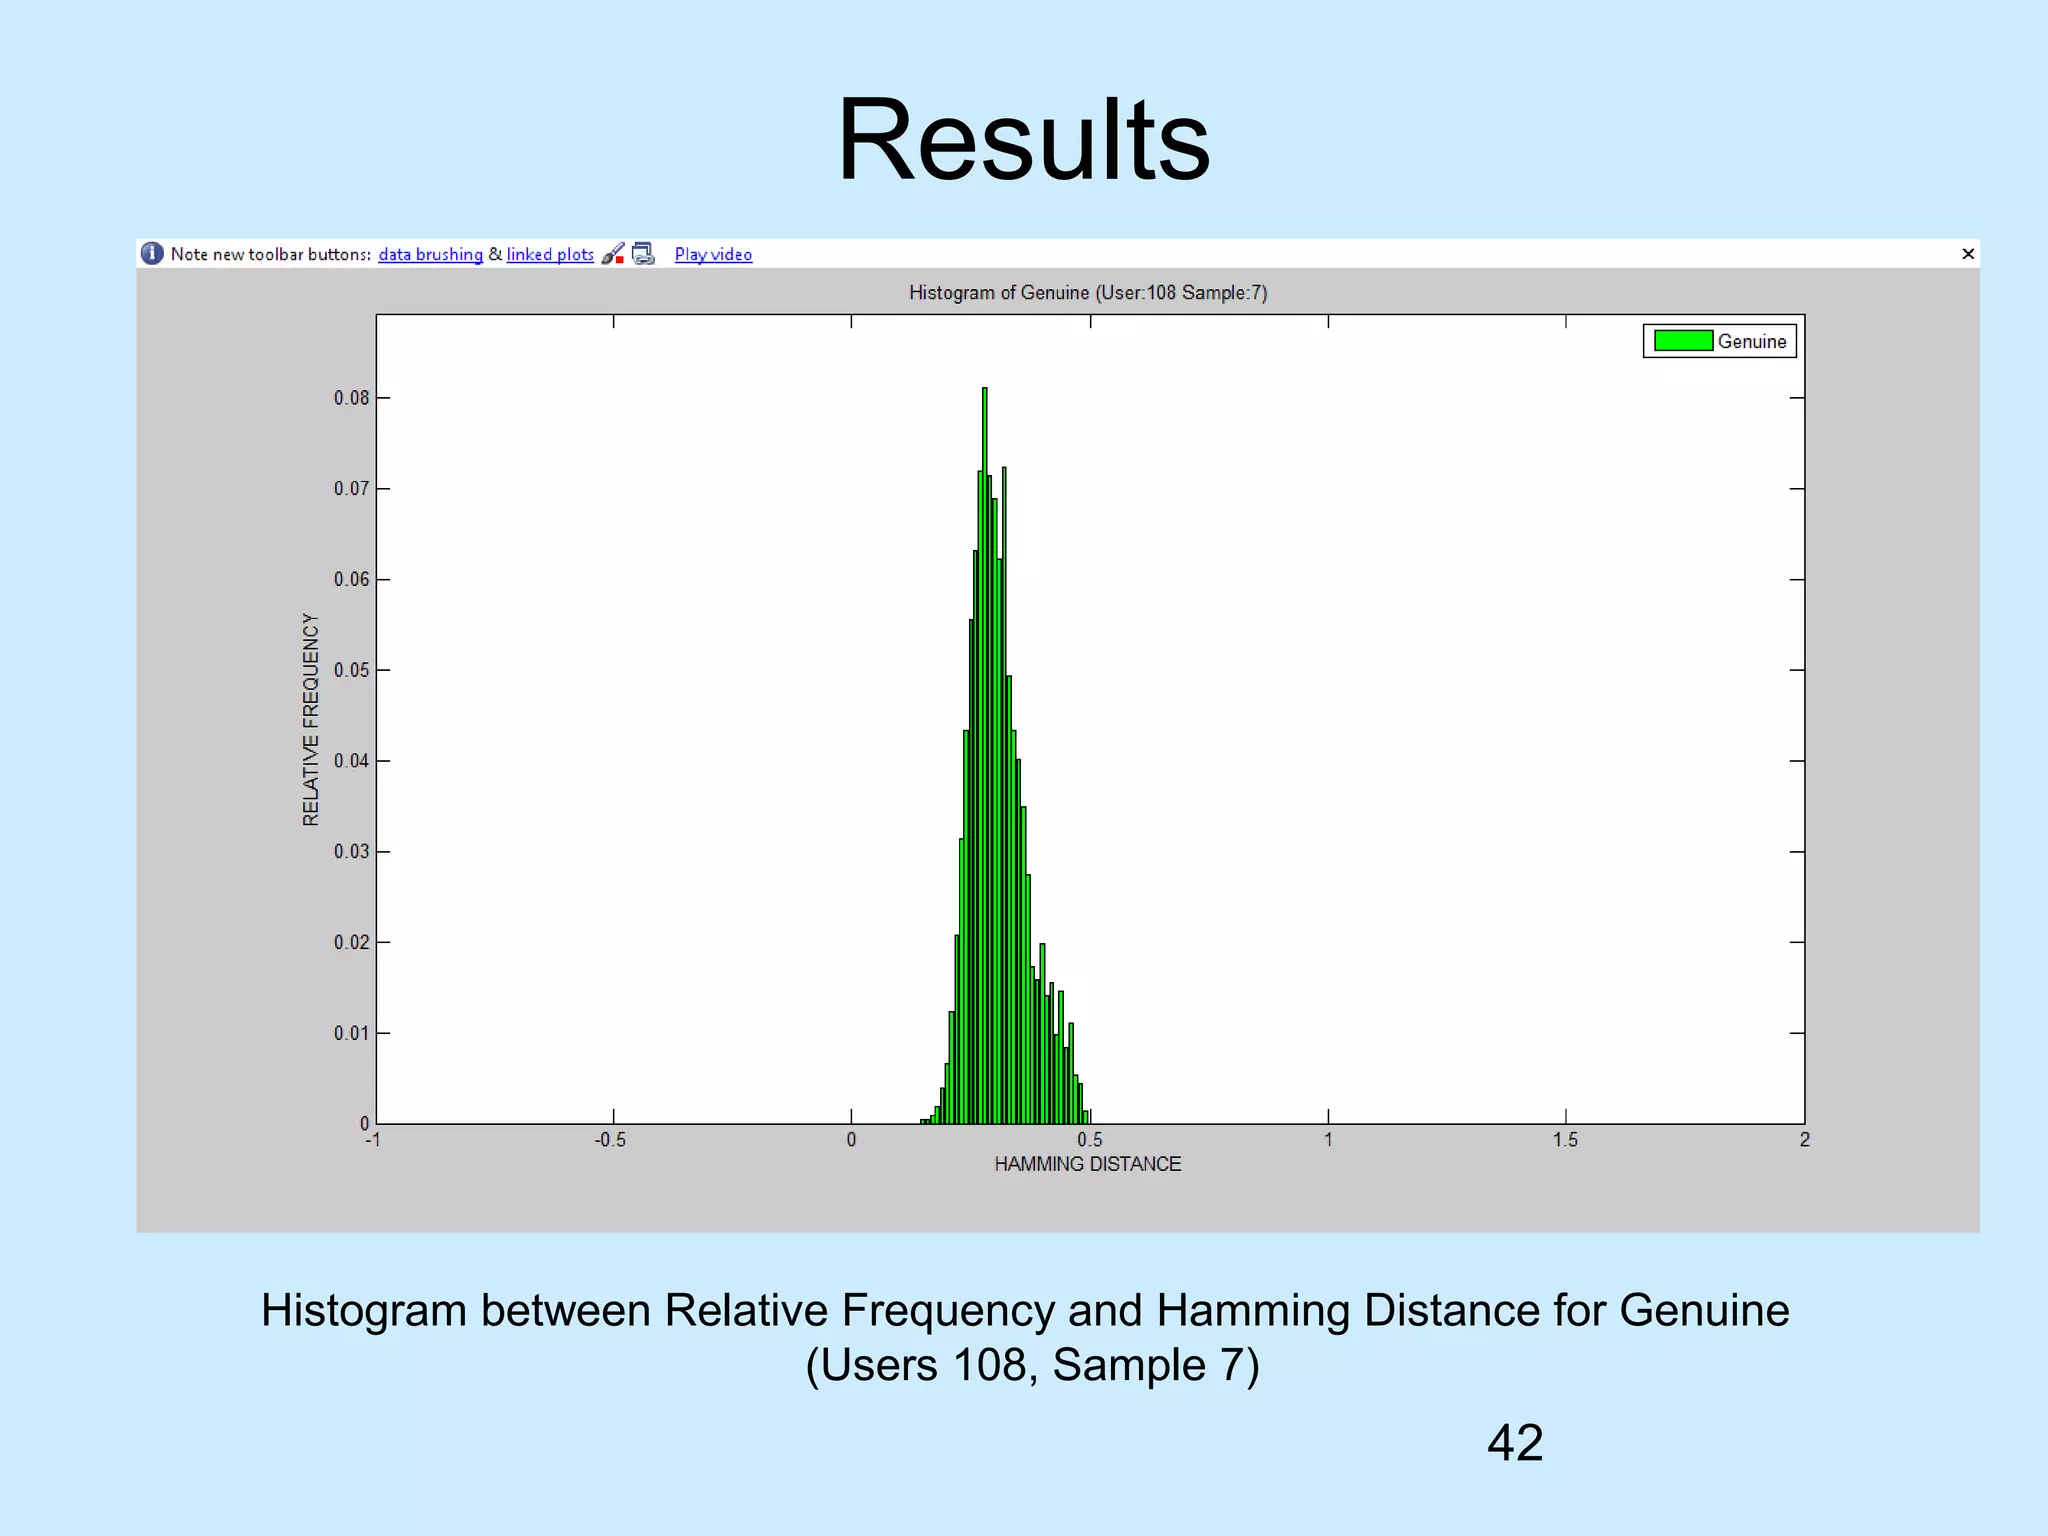Click the plot title Histogram of Genuine
Screen dimensions: 2048x1536
(x=1088, y=293)
